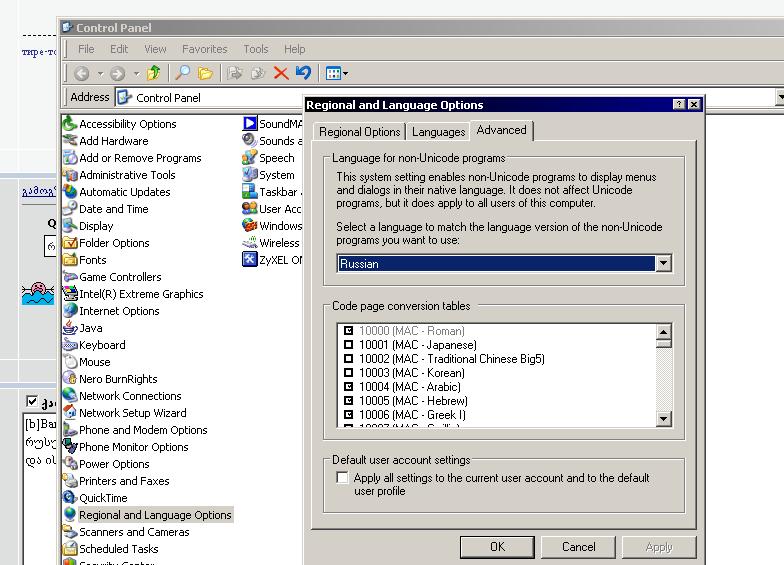This screenshot has height=565, width=784.
Task: Switch to the Languages tab
Action: coord(438,132)
